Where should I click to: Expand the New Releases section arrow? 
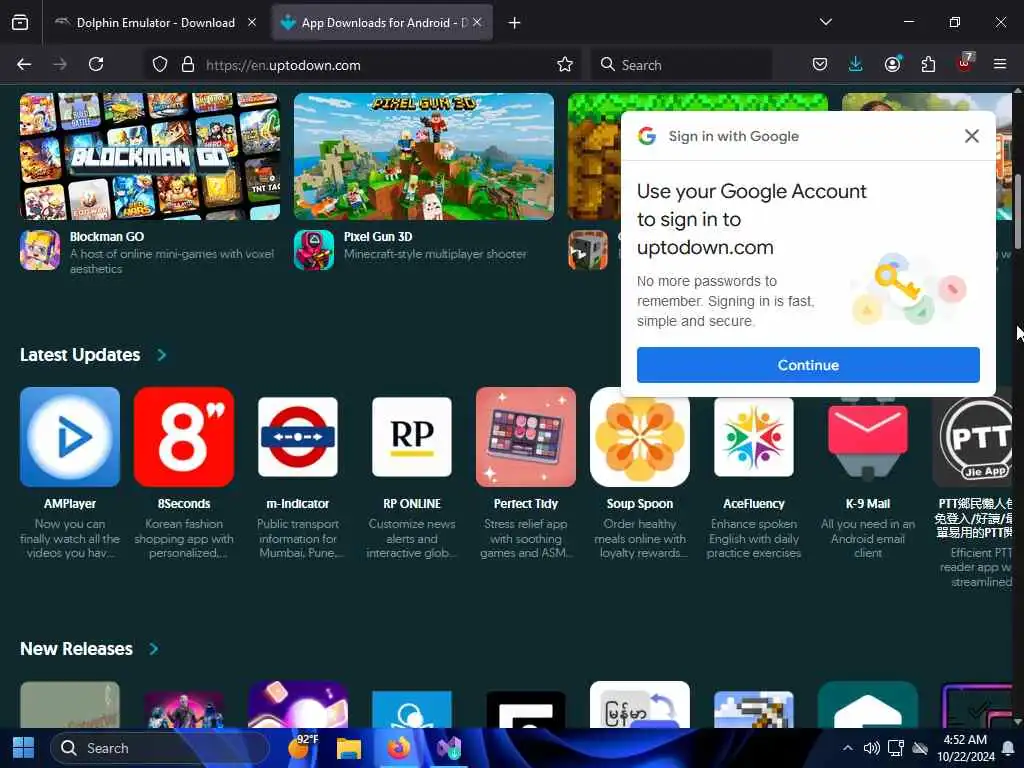[x=153, y=648]
